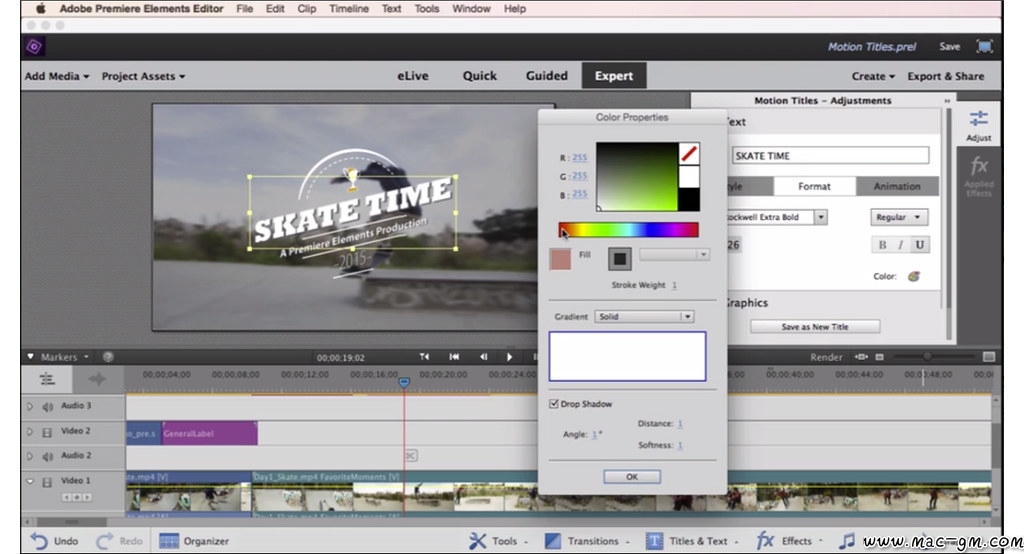Step back one frame
The height and width of the screenshot is (554, 1024).
point(483,357)
